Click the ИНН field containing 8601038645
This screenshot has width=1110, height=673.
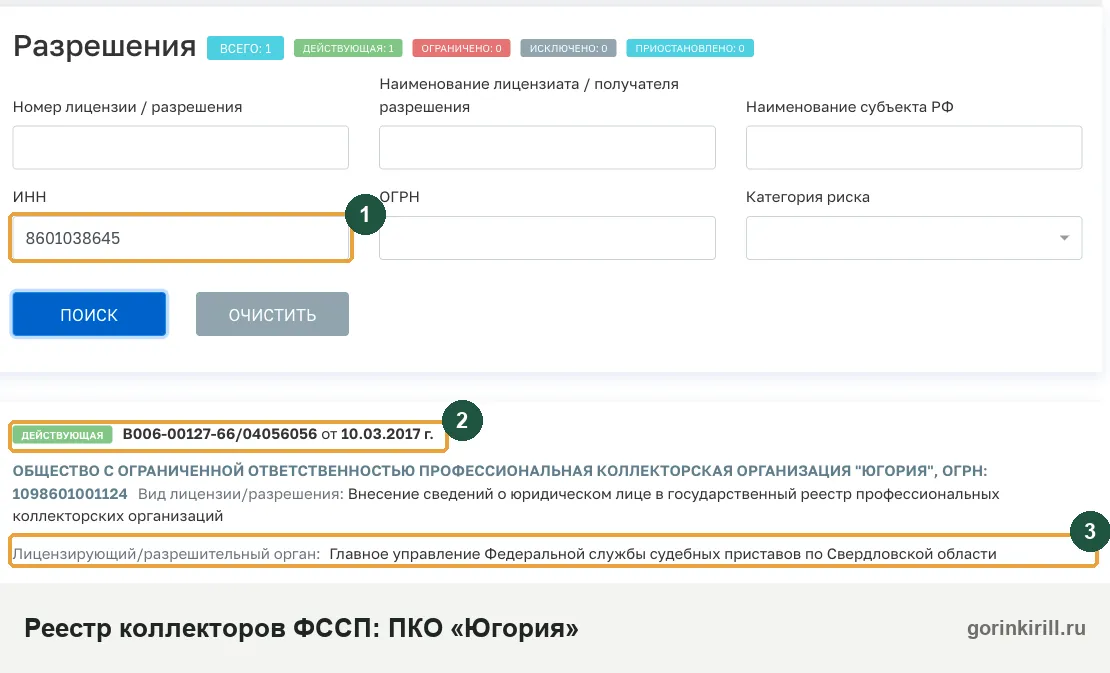181,238
